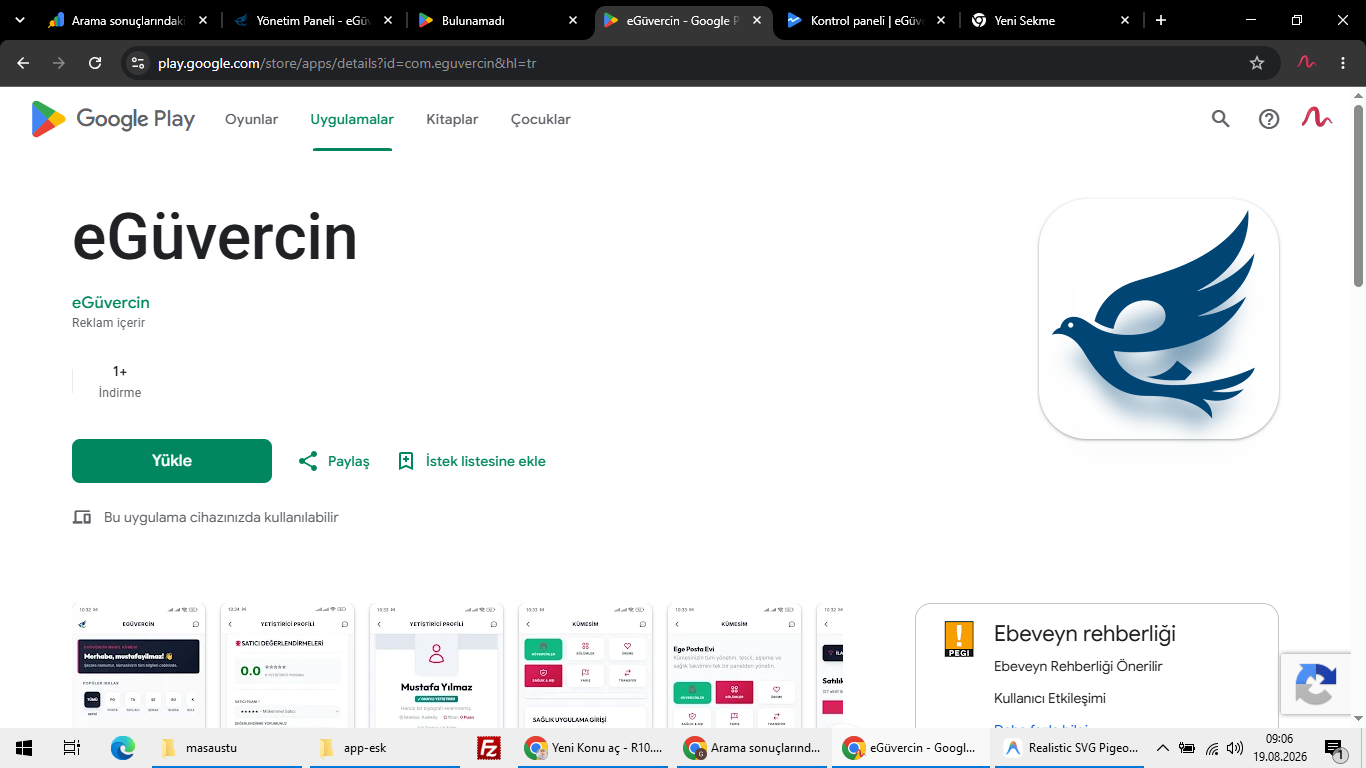Open the Chrome three-dot menu
The height and width of the screenshot is (768, 1366).
[x=1343, y=63]
